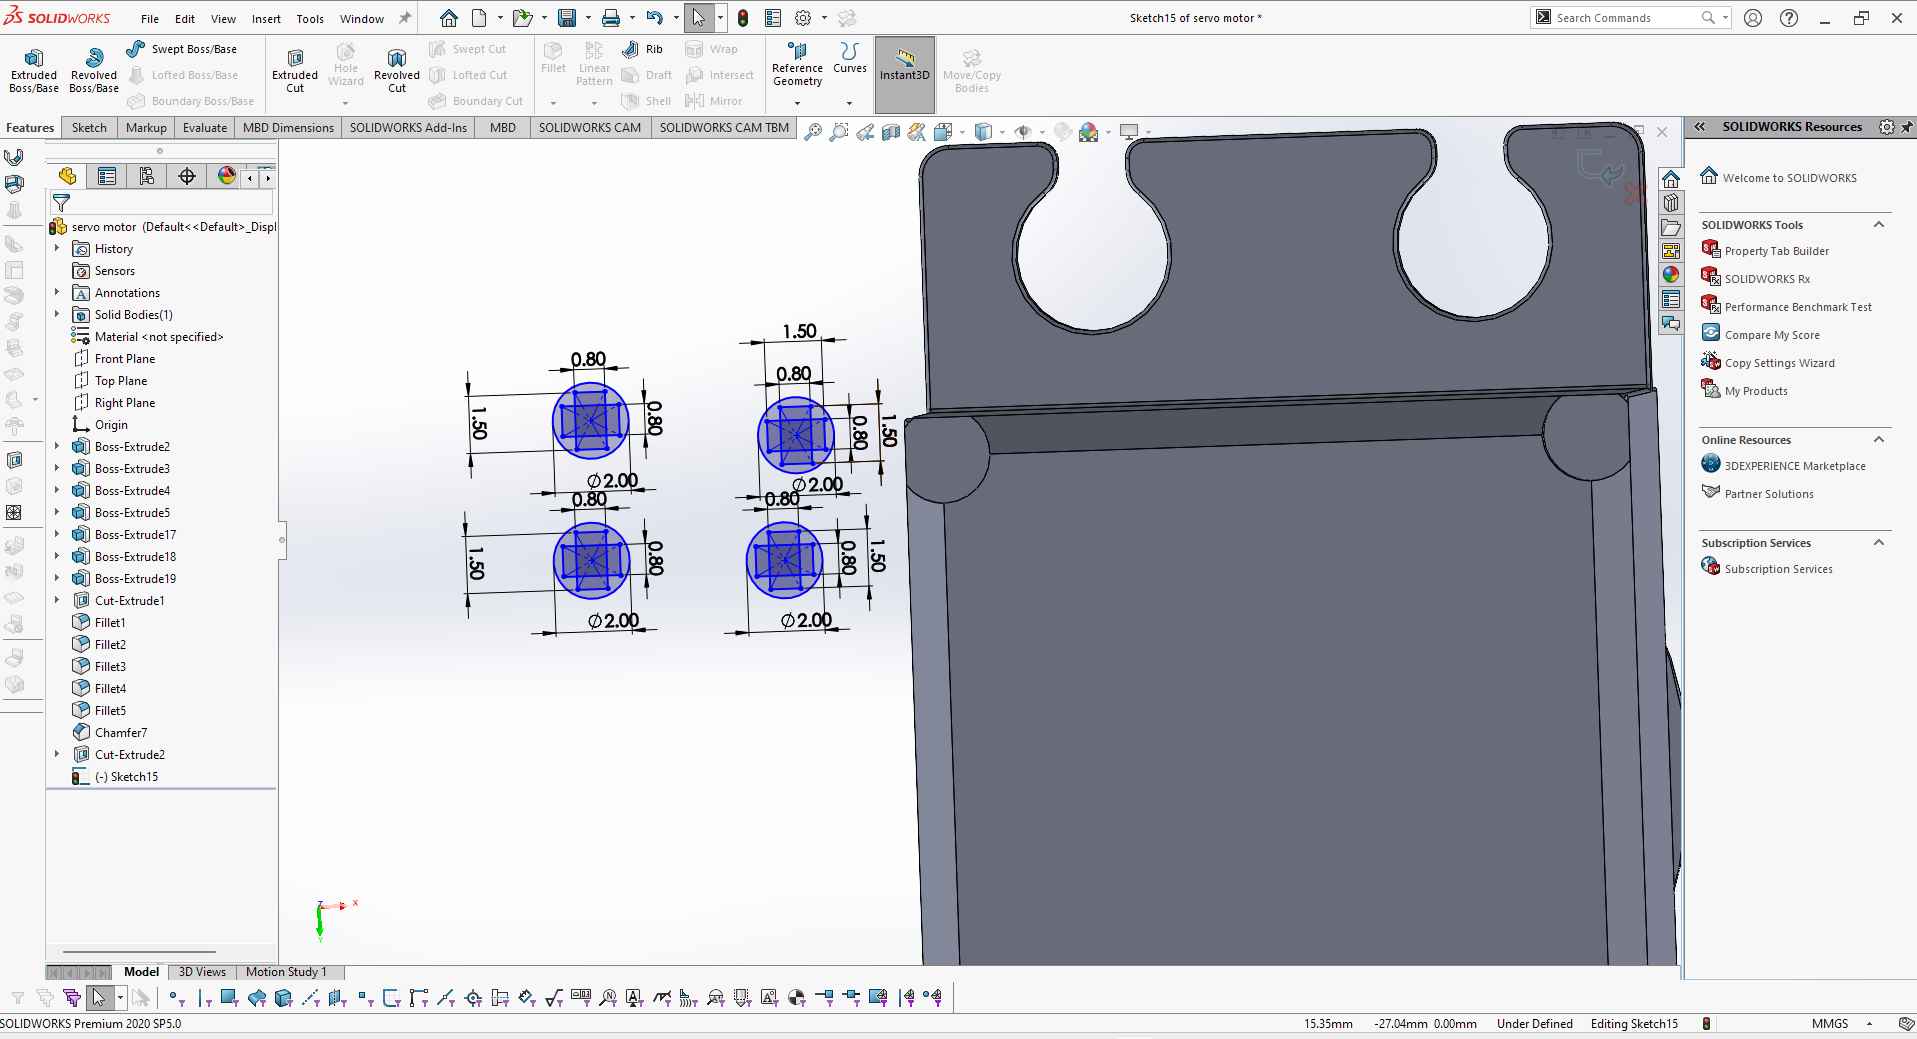
Task: Click the user account icon
Action: pyautogui.click(x=1752, y=18)
